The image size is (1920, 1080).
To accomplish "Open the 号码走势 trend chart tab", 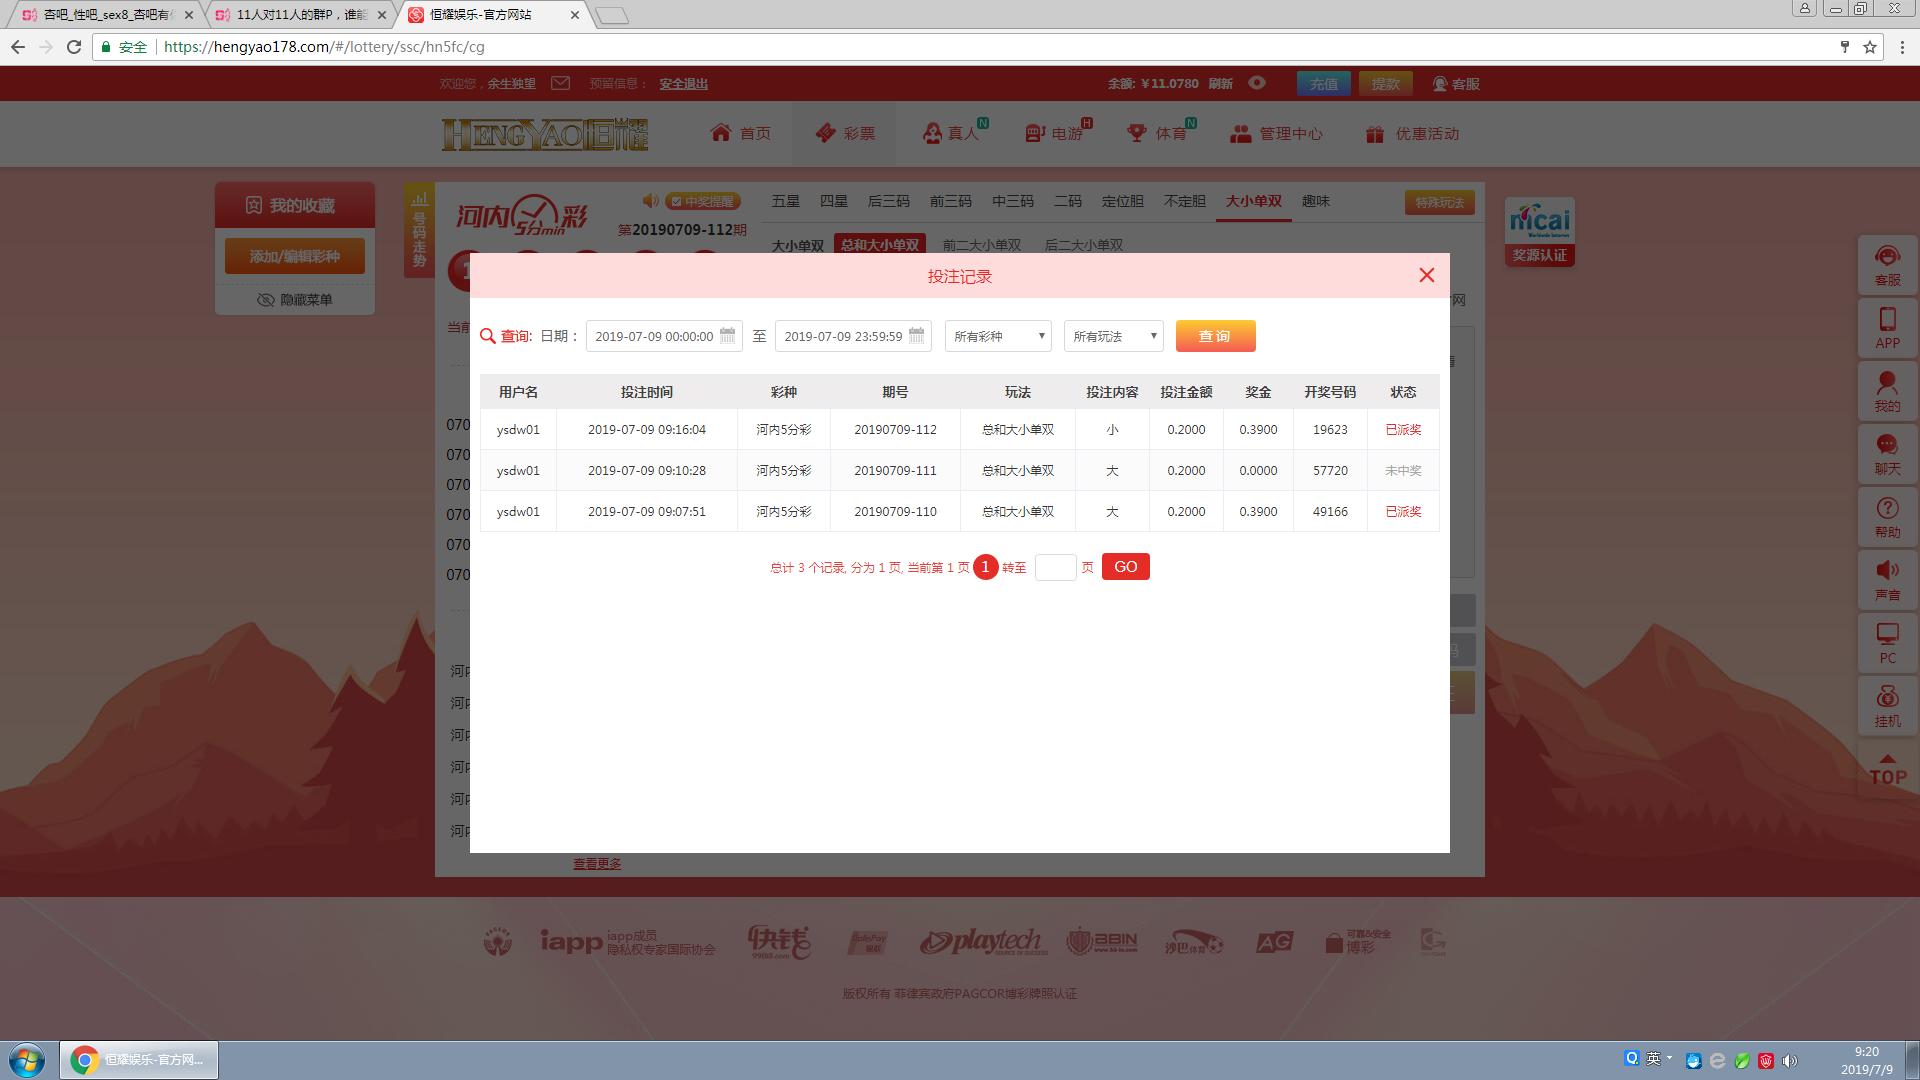I will (x=419, y=230).
